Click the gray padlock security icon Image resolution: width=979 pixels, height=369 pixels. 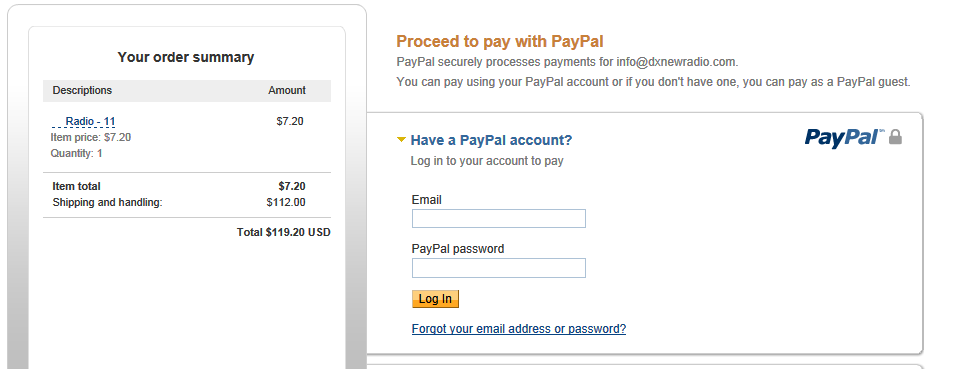tap(895, 137)
